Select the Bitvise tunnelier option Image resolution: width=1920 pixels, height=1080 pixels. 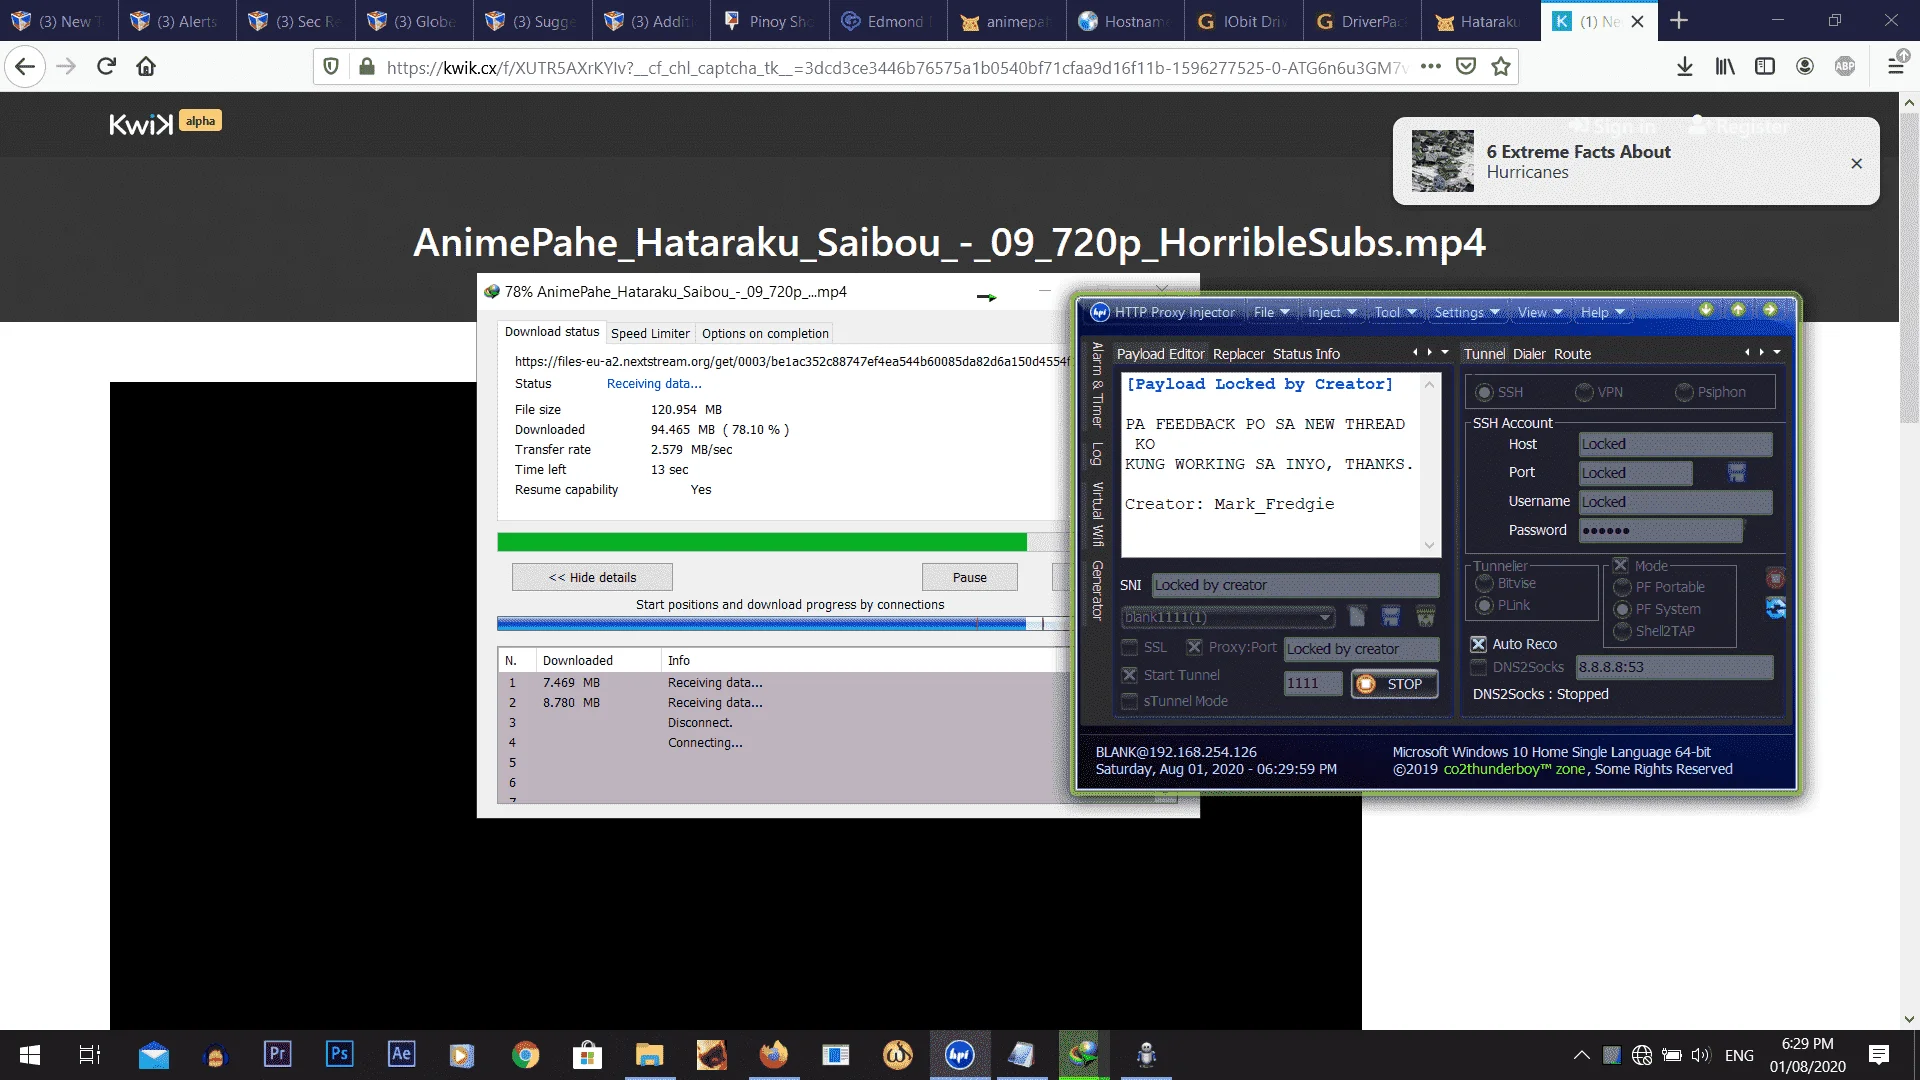point(1484,583)
